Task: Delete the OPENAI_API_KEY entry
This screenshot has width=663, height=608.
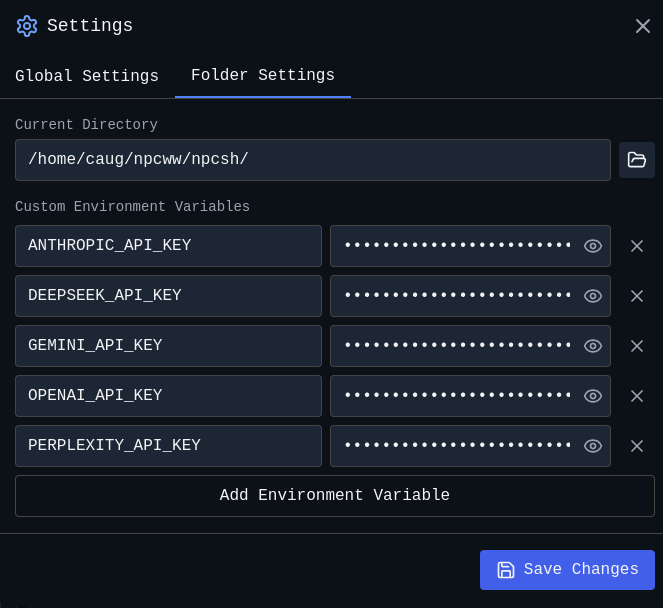Action: 637,396
